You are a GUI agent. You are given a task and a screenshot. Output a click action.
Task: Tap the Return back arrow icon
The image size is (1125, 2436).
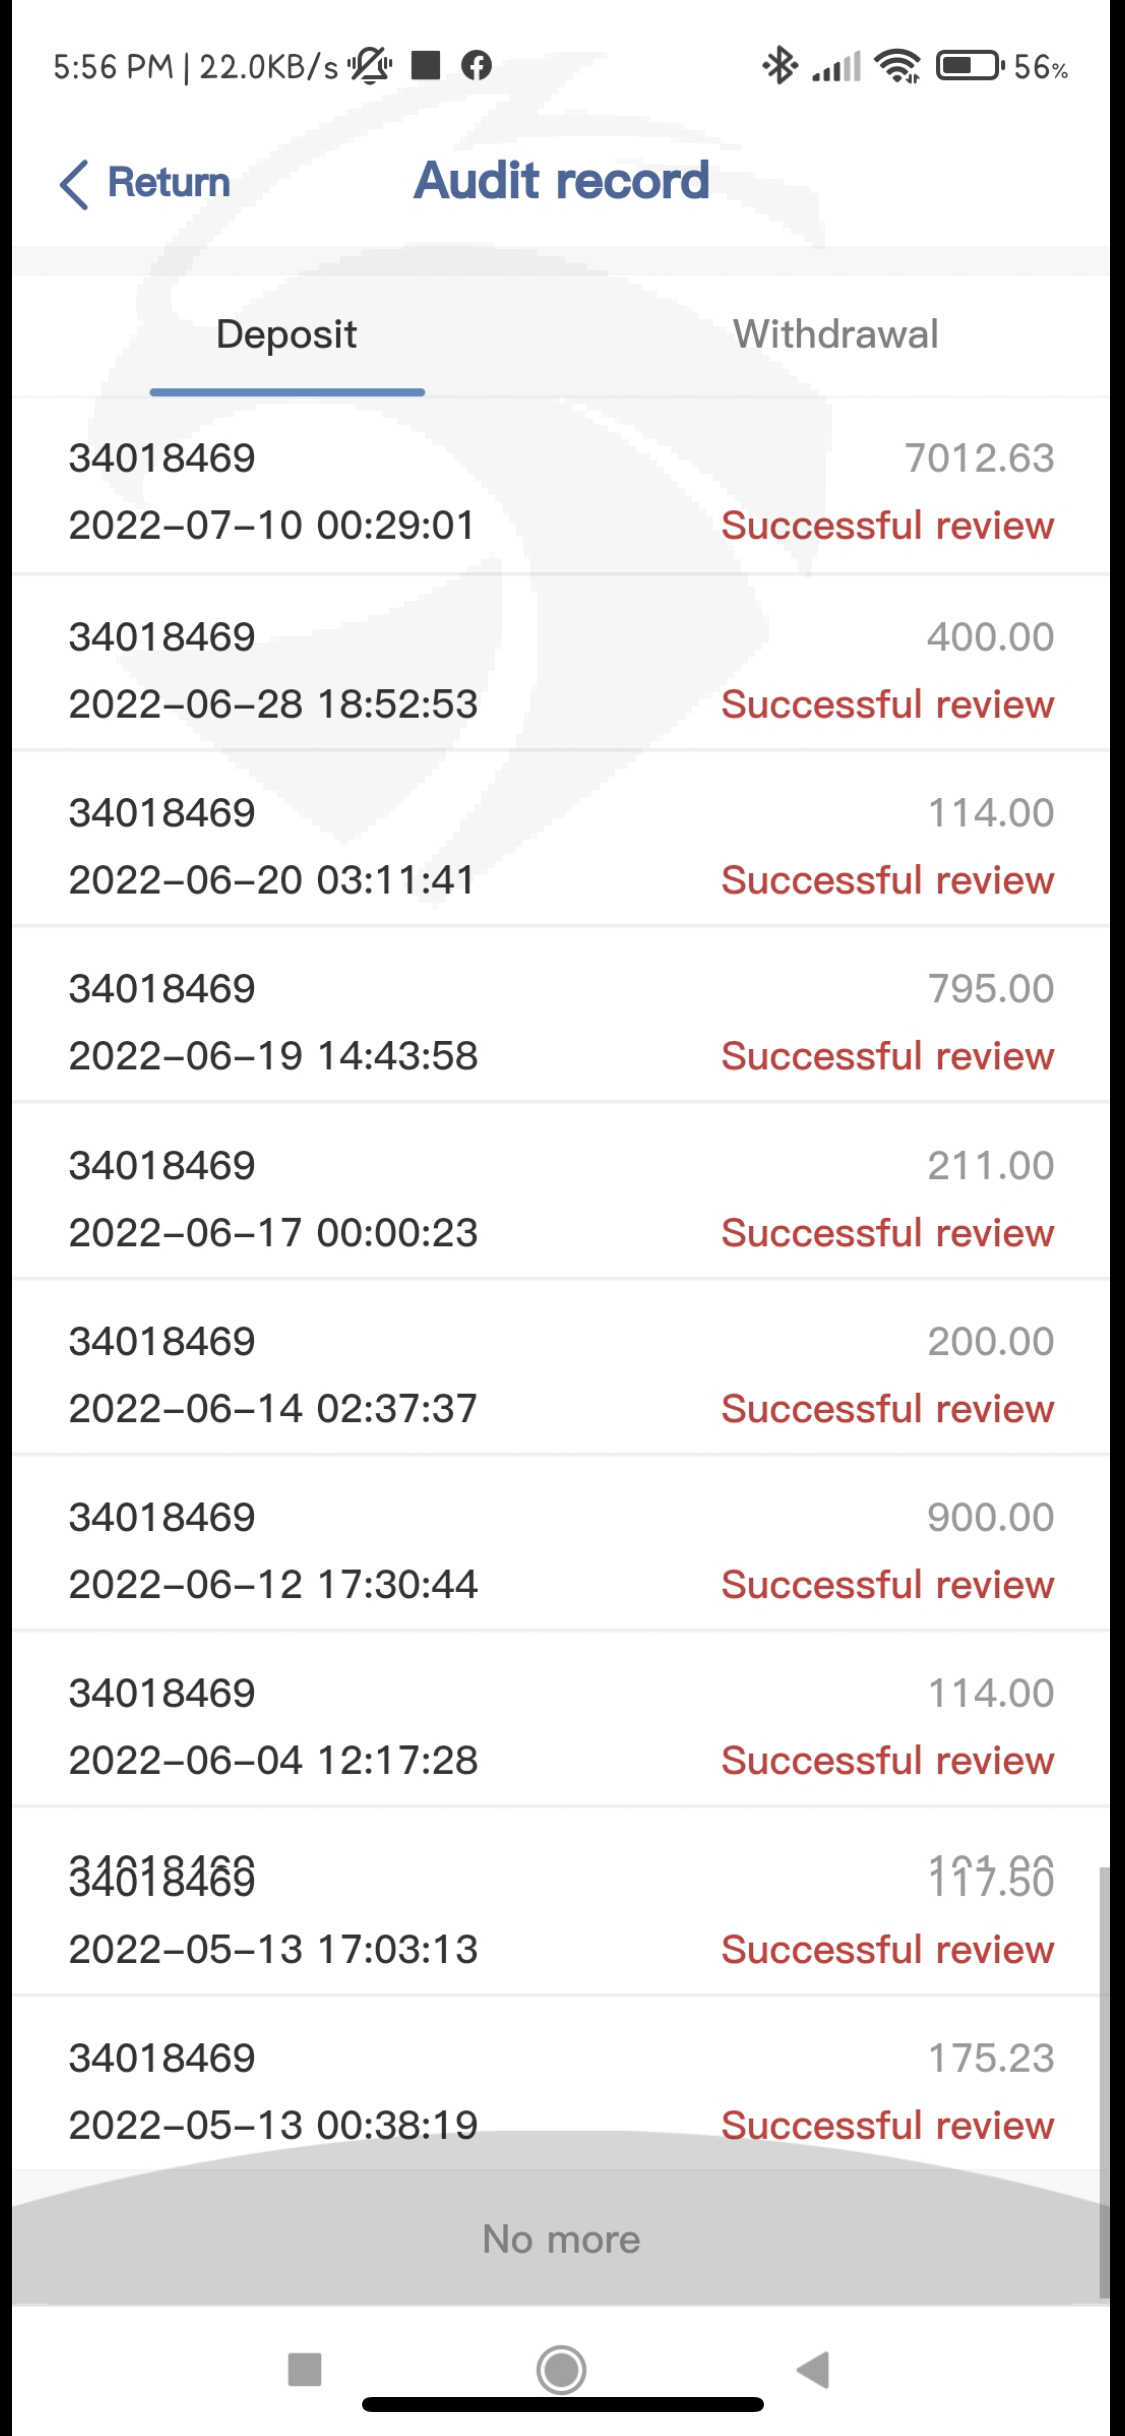74,184
